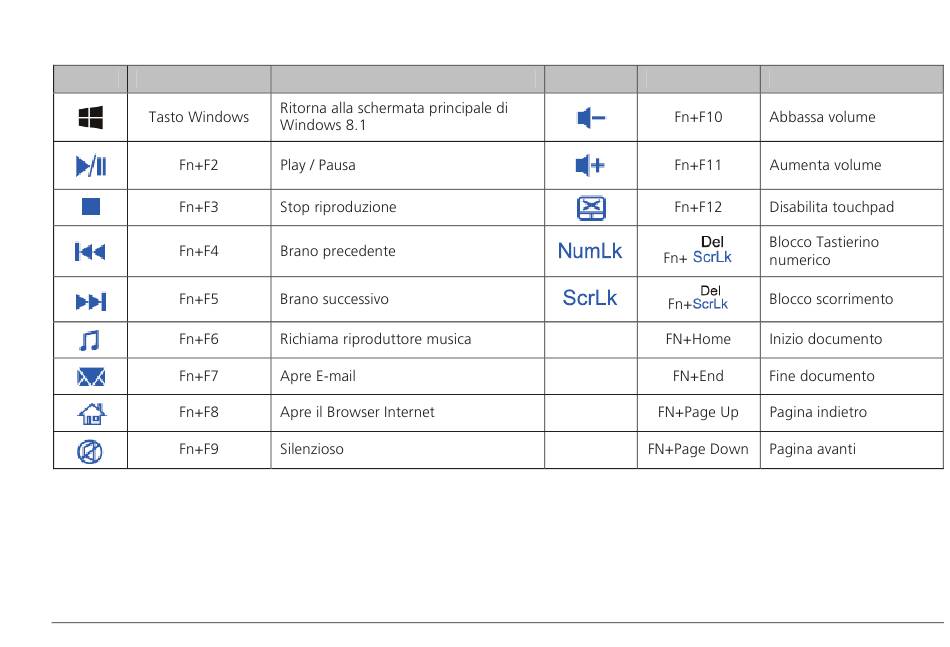
Task: Select the Apre il Browser Internet text
Action: coord(357,413)
